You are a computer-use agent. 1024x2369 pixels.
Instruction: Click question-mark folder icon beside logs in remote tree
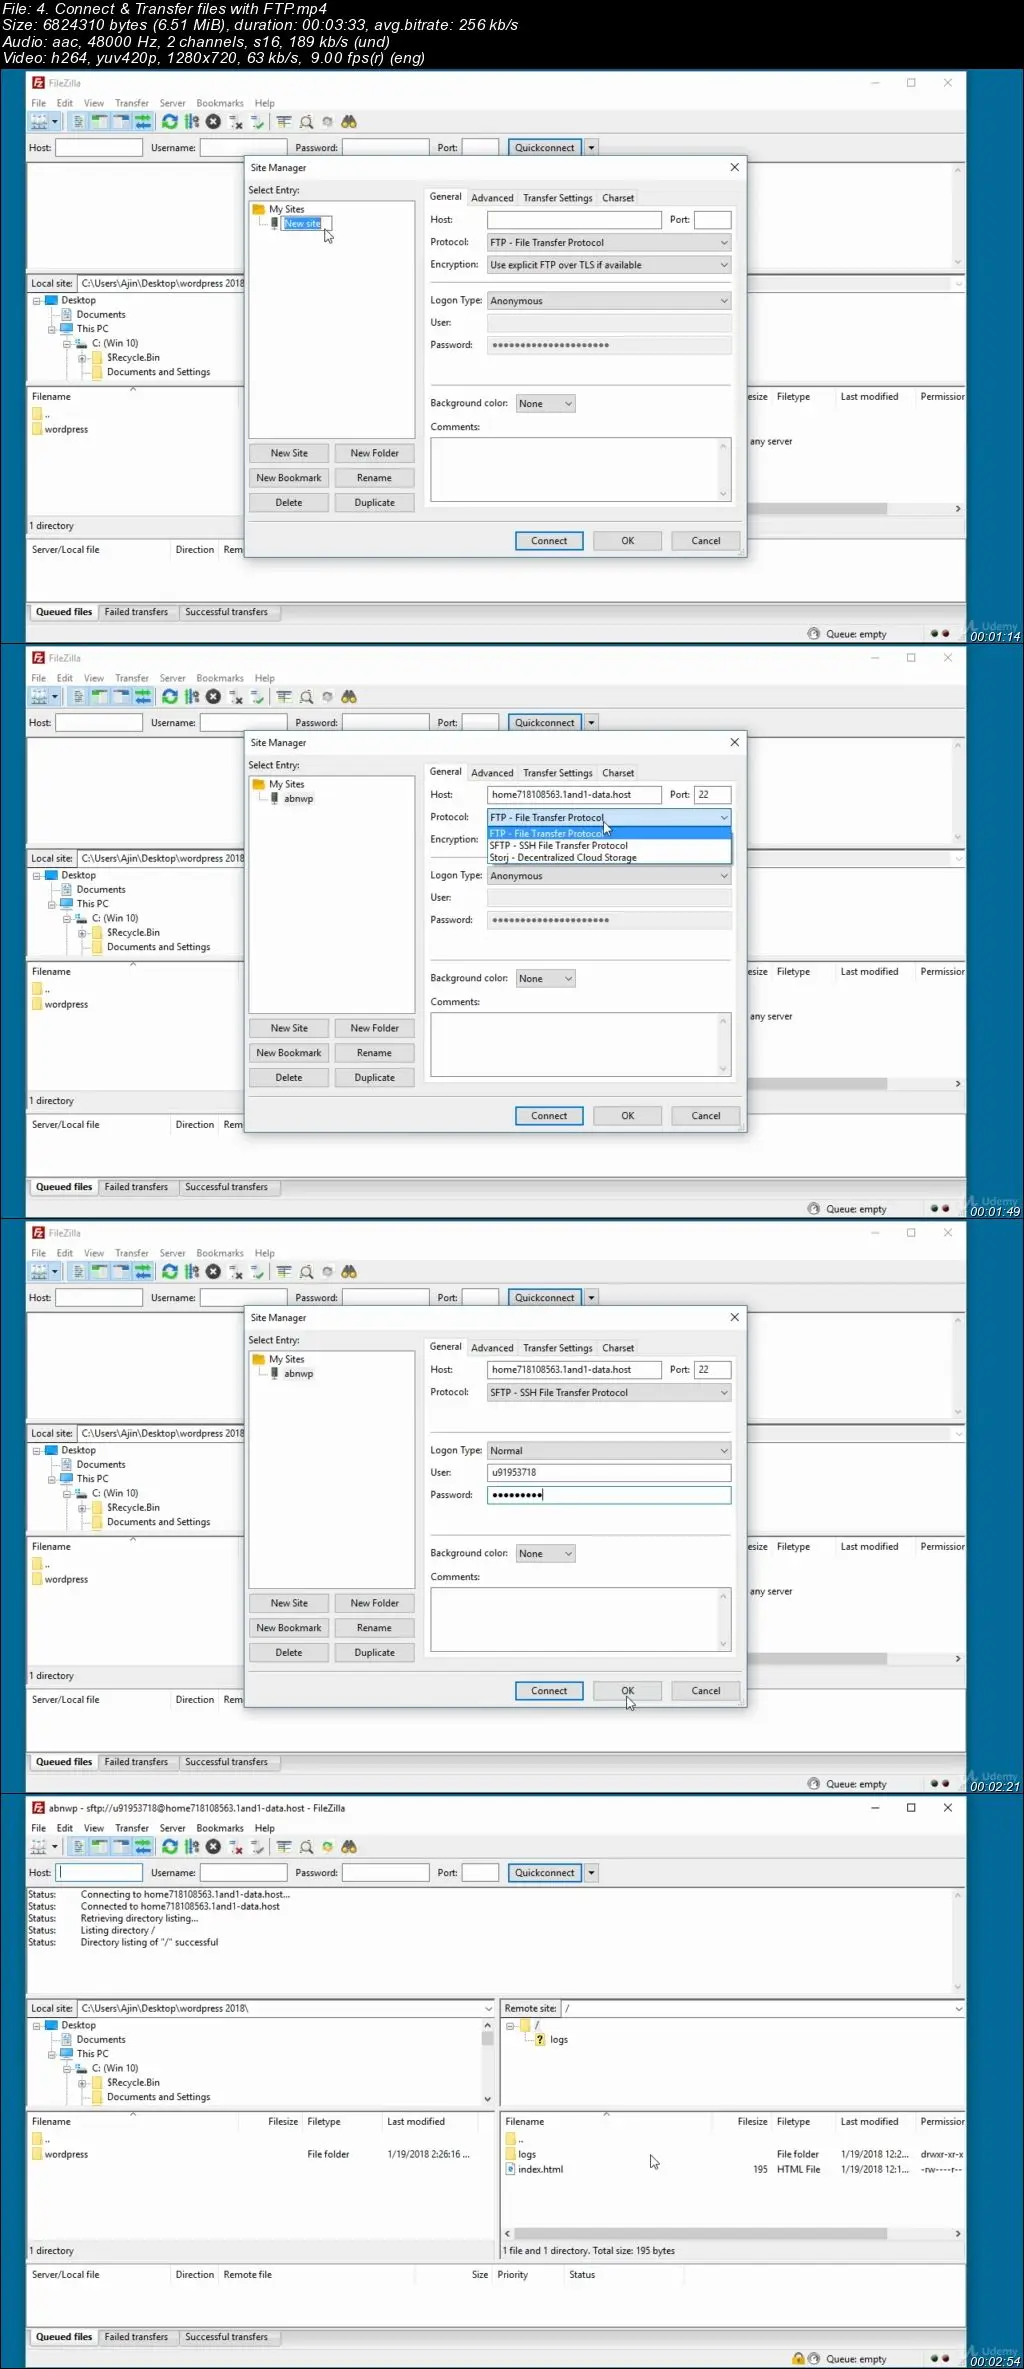pyautogui.click(x=540, y=2039)
